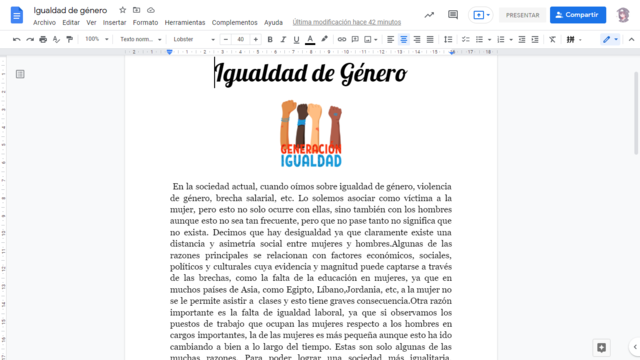The width and height of the screenshot is (640, 360).
Task: Expand the bulleted list options arrow
Action: coord(489,40)
